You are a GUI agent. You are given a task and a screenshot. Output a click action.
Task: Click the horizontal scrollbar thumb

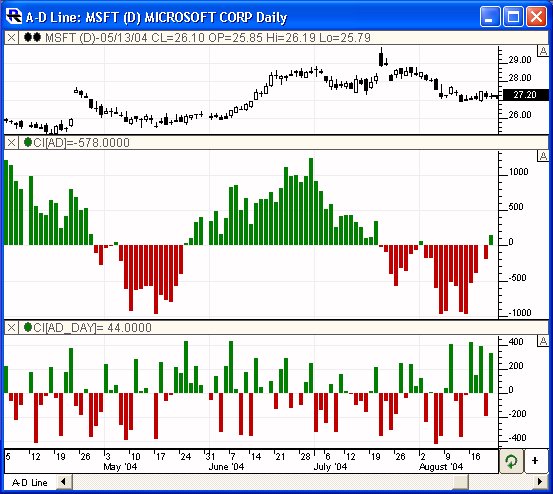pos(461,482)
